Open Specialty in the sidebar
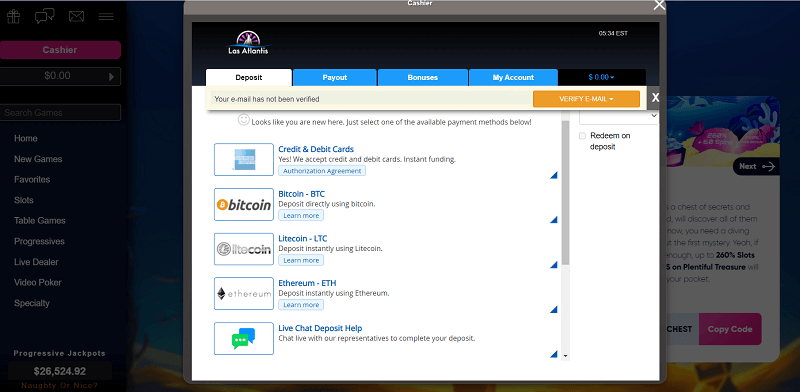 pos(32,303)
